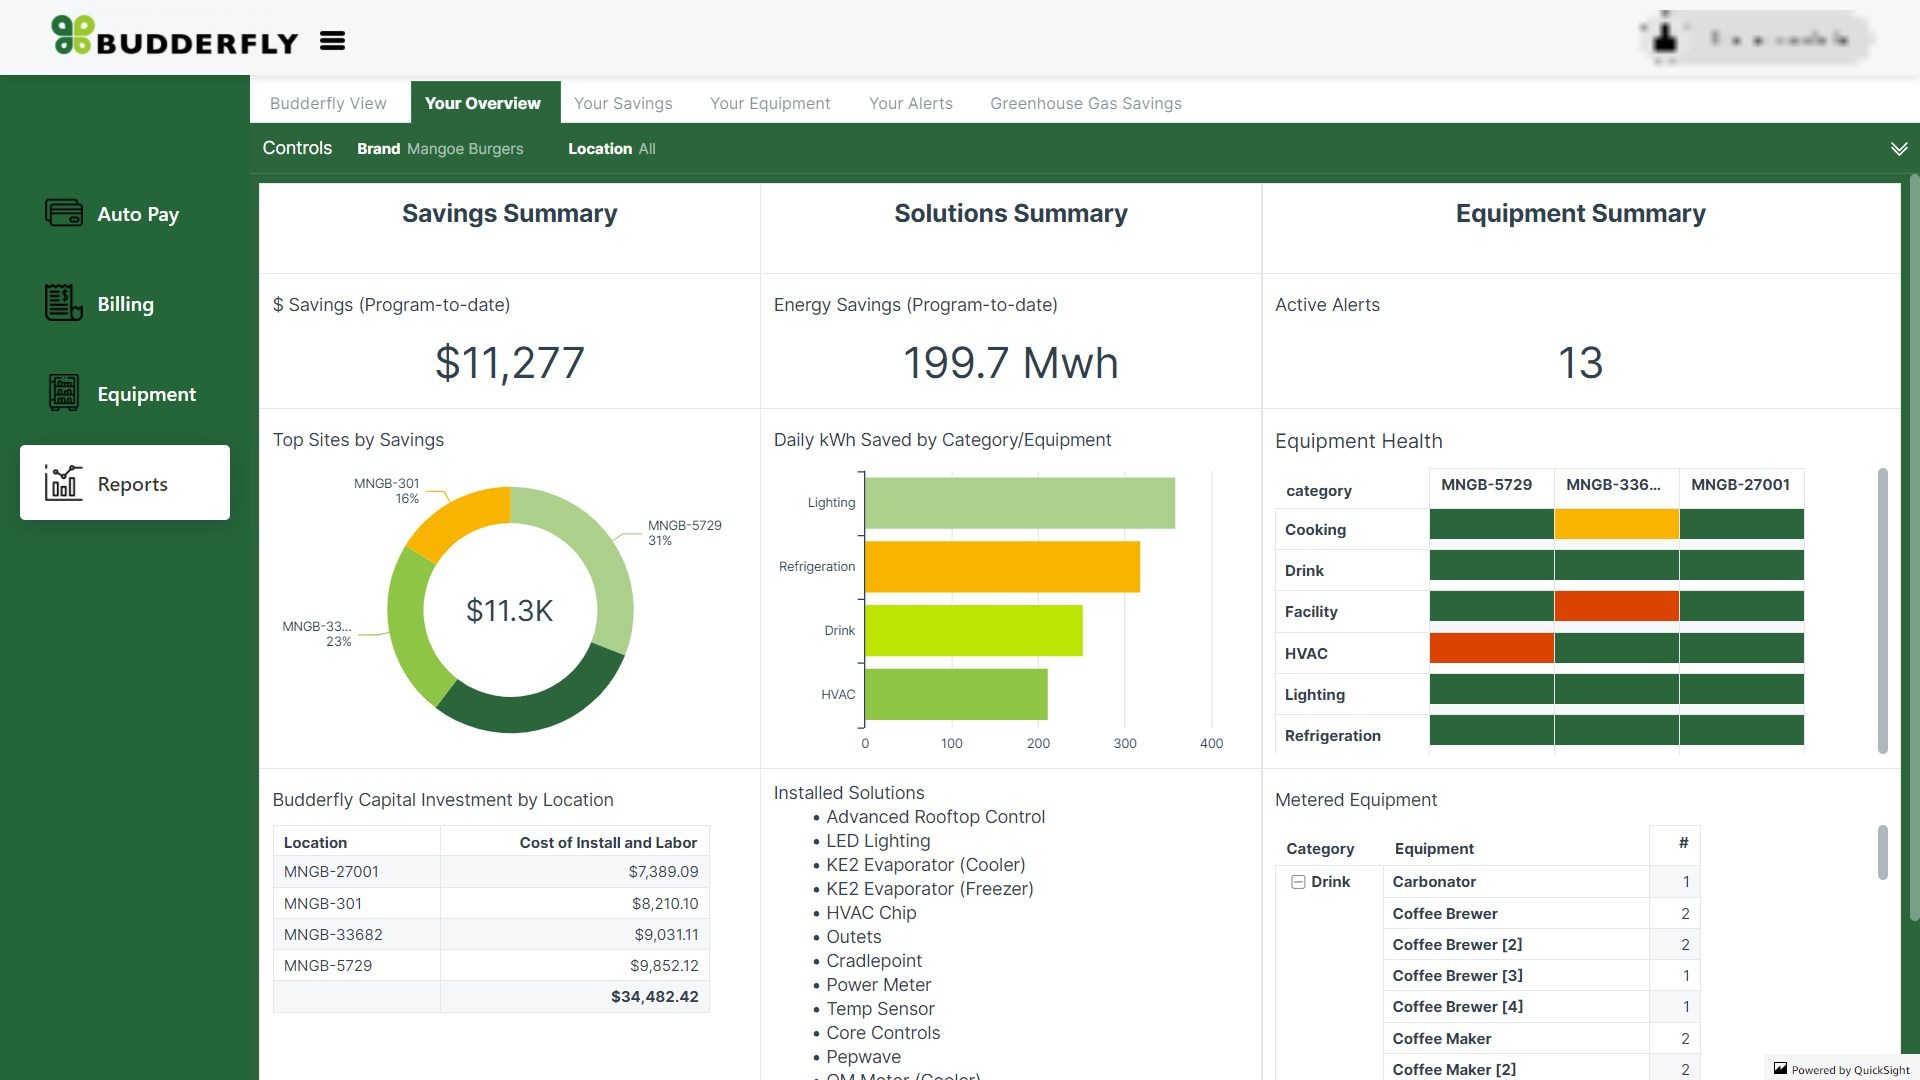Click the red HVAC cell for MNGB-5729
Screen dimensions: 1920x1080
click(1490, 648)
